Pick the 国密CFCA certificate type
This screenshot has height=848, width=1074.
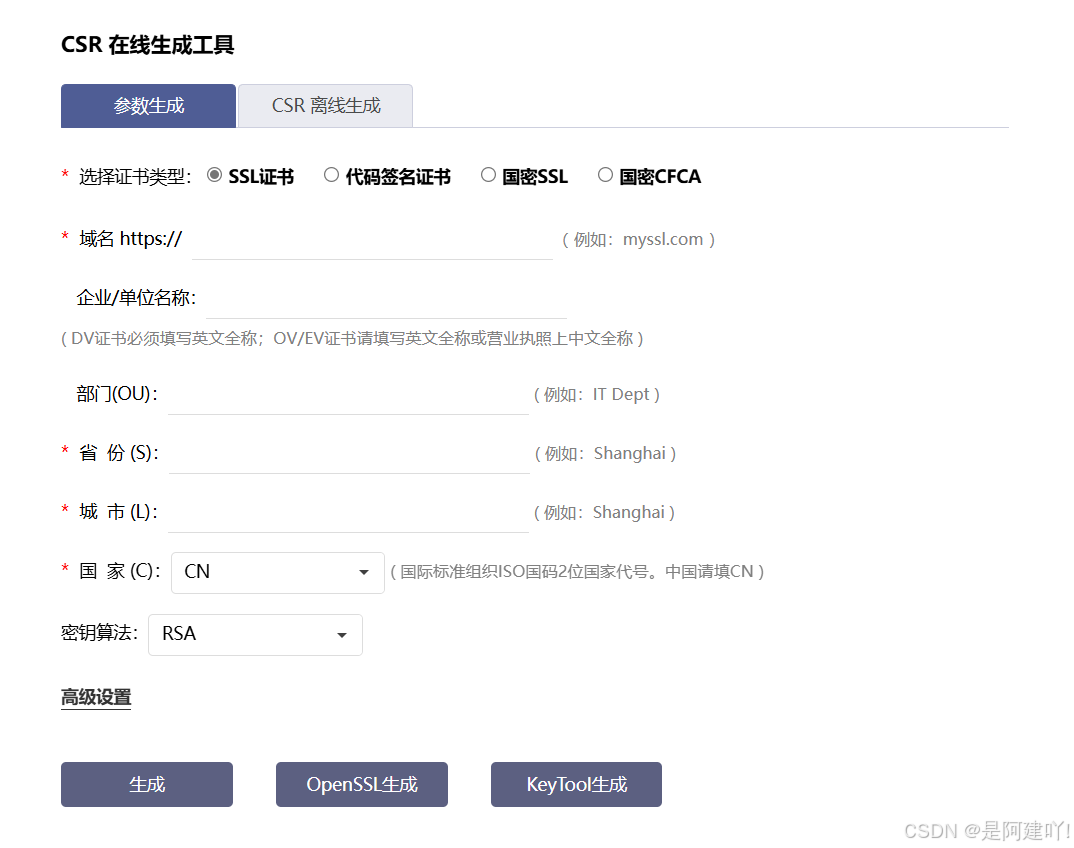605,175
